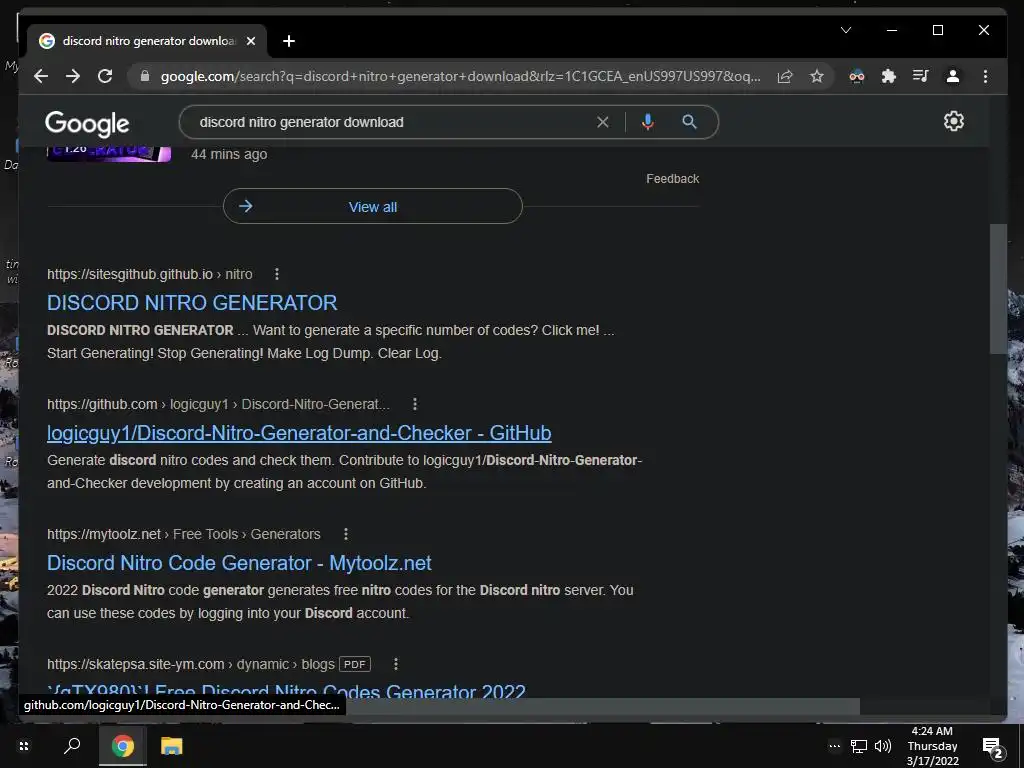Bookmark this page with star icon
The image size is (1024, 768).
tap(817, 76)
